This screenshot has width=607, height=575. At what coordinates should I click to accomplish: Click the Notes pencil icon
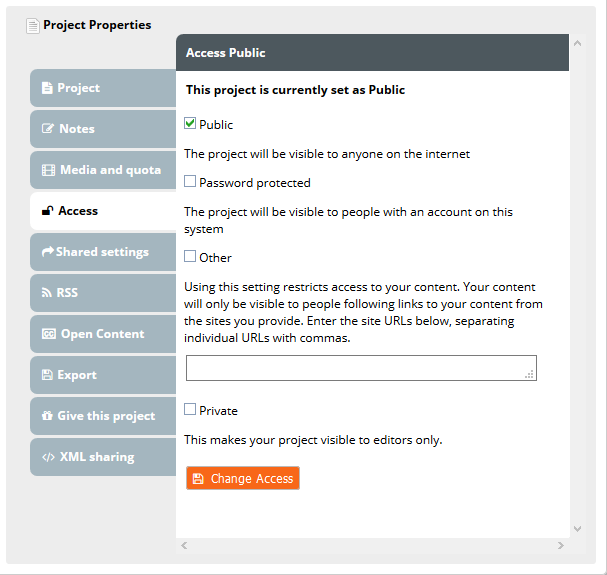pyautogui.click(x=47, y=129)
